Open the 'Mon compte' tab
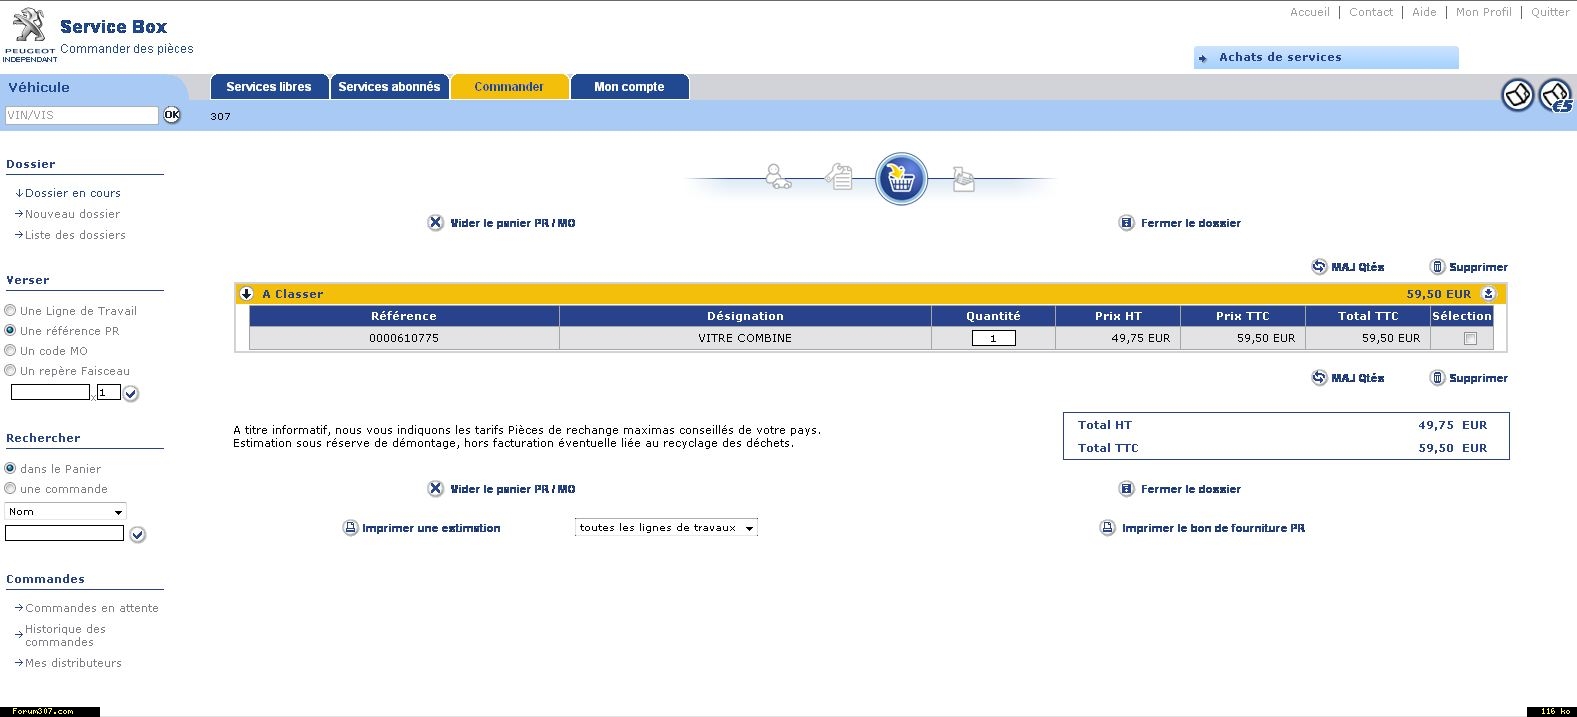 click(x=629, y=87)
